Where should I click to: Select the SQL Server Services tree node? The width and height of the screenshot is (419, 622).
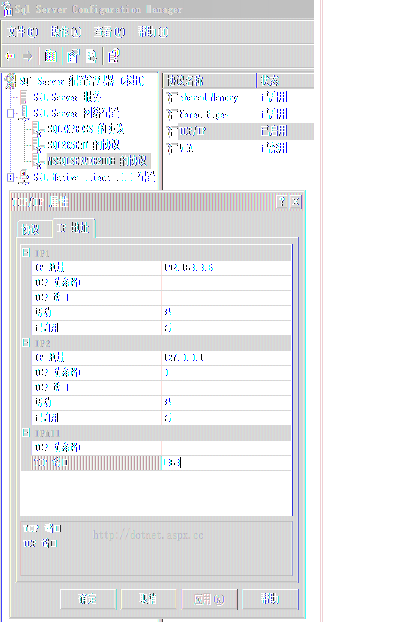[67, 97]
